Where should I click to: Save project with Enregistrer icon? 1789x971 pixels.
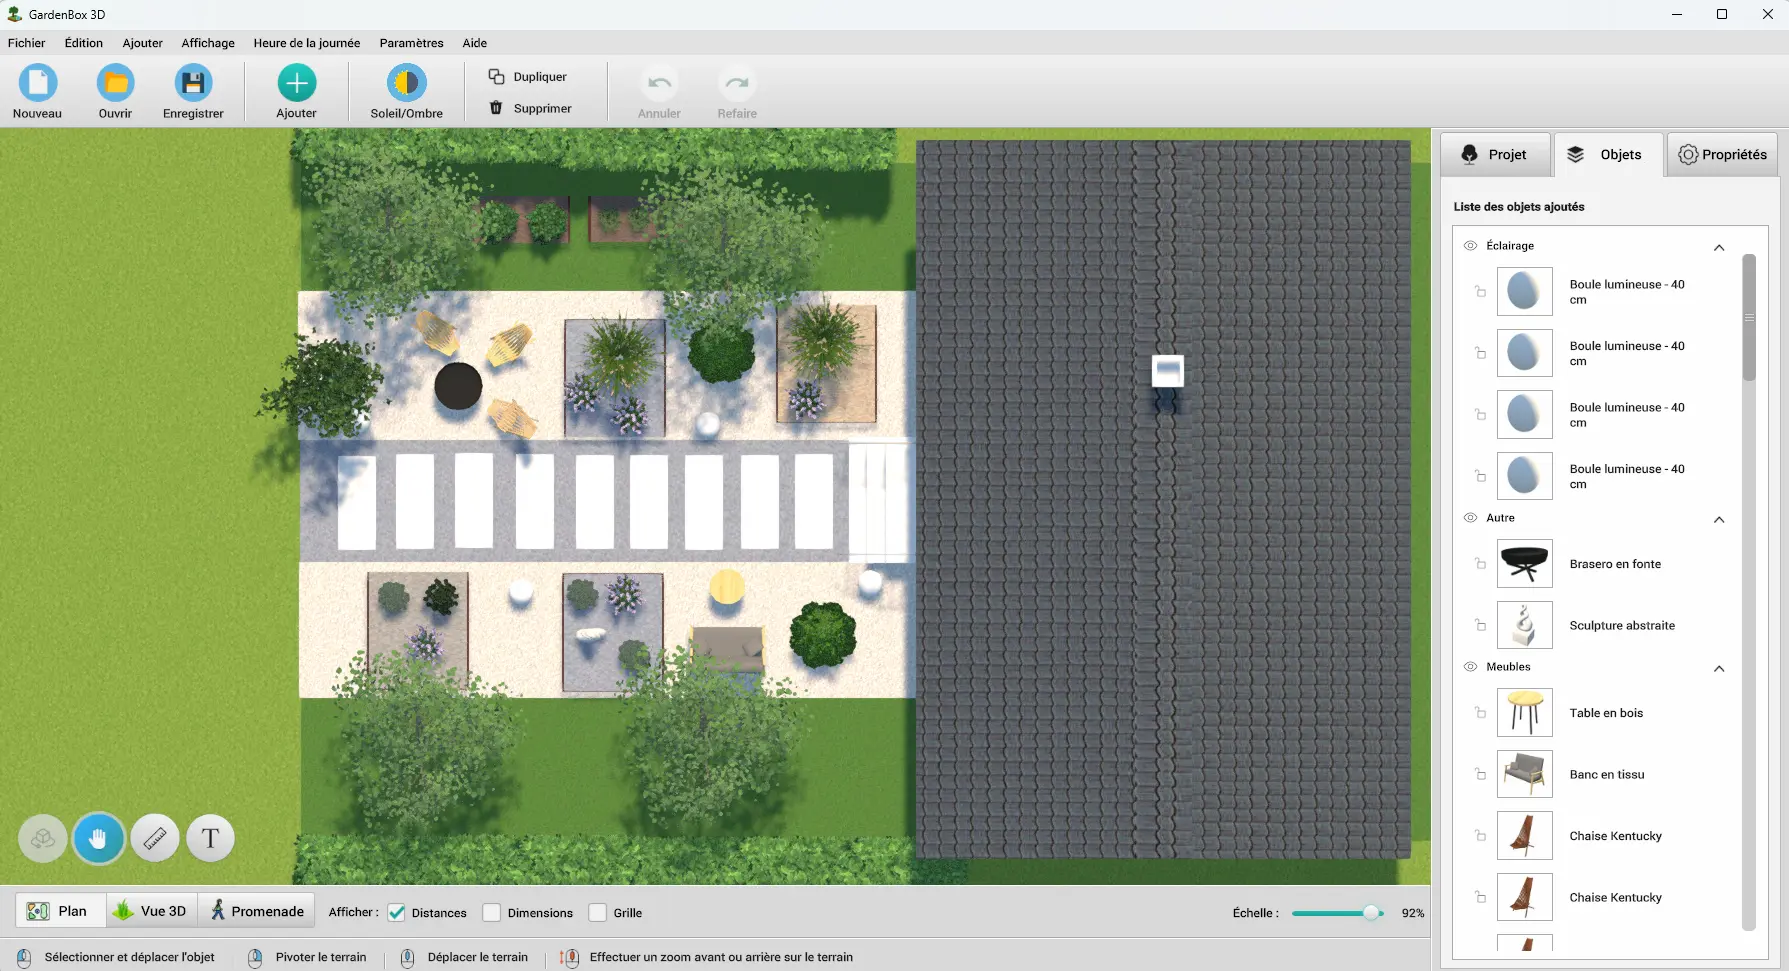click(x=193, y=83)
